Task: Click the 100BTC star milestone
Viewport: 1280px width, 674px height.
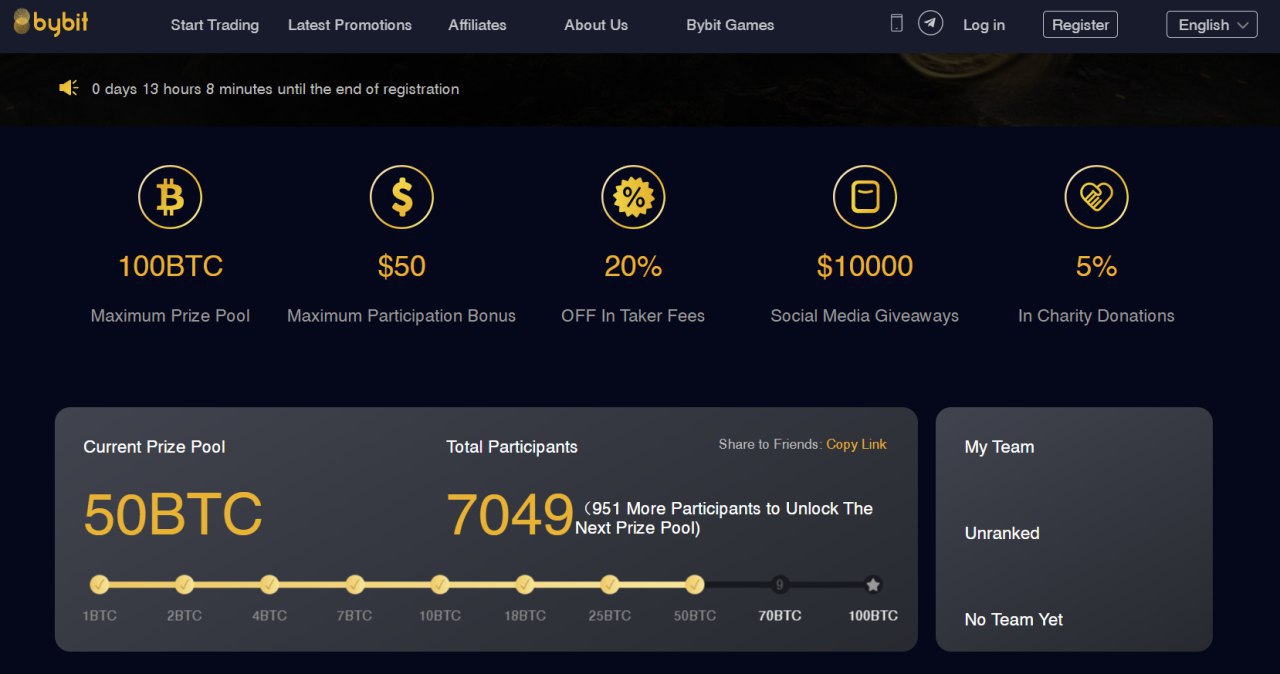Action: 873,585
